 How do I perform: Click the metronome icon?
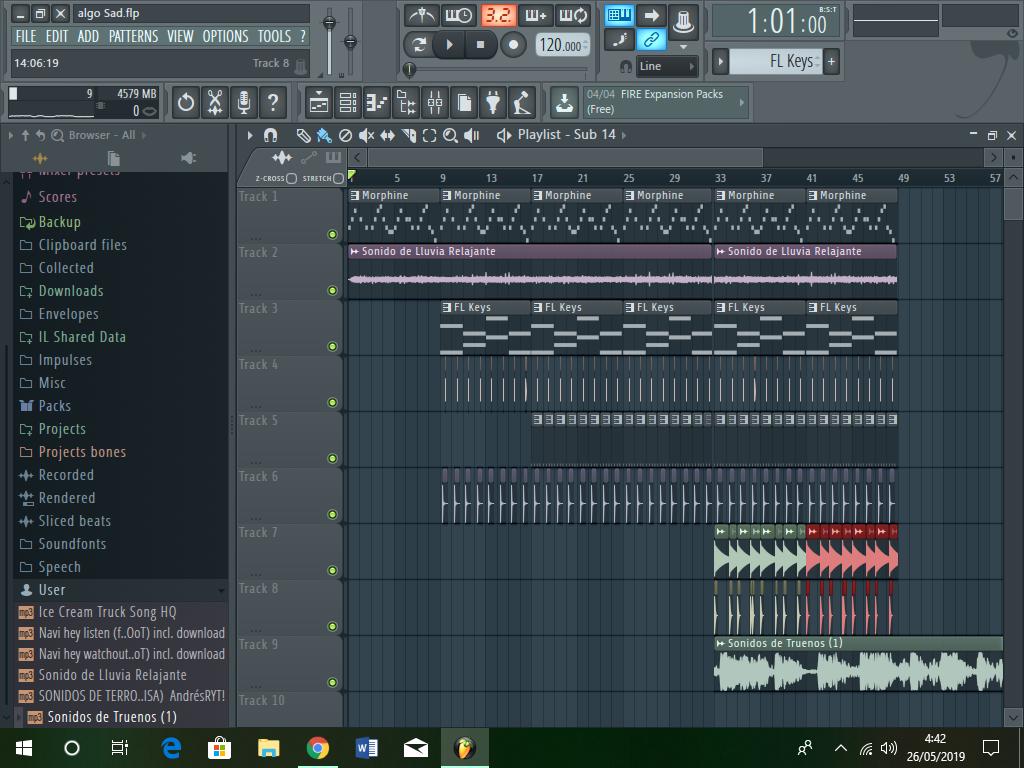coord(421,14)
